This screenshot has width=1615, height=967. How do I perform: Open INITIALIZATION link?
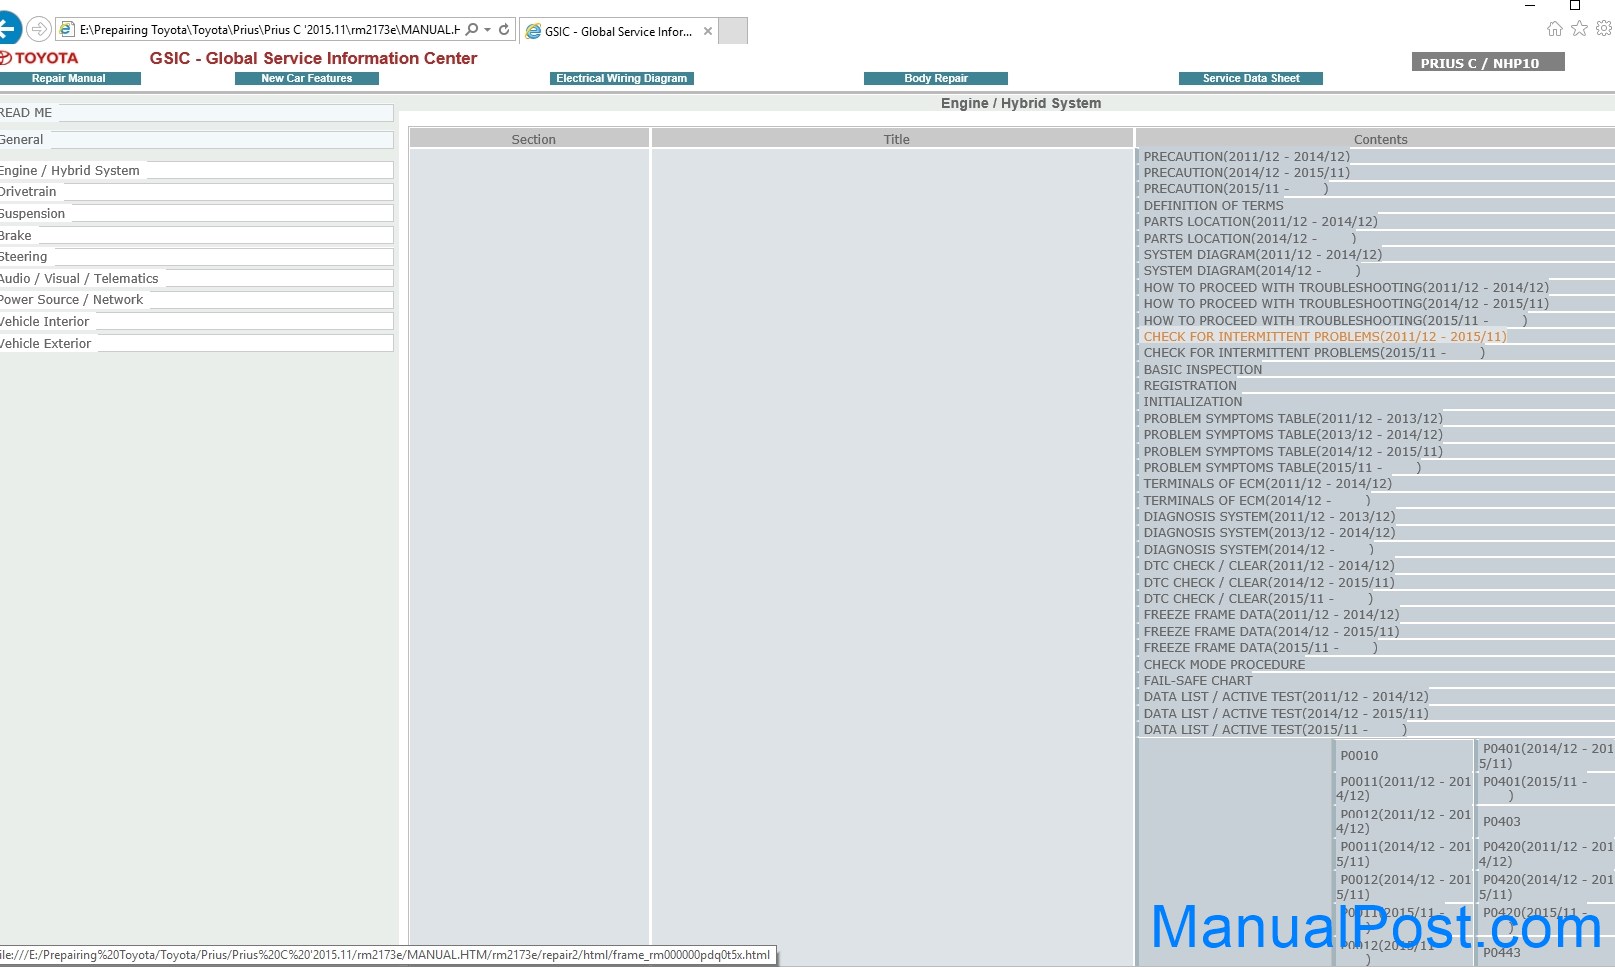point(1193,402)
